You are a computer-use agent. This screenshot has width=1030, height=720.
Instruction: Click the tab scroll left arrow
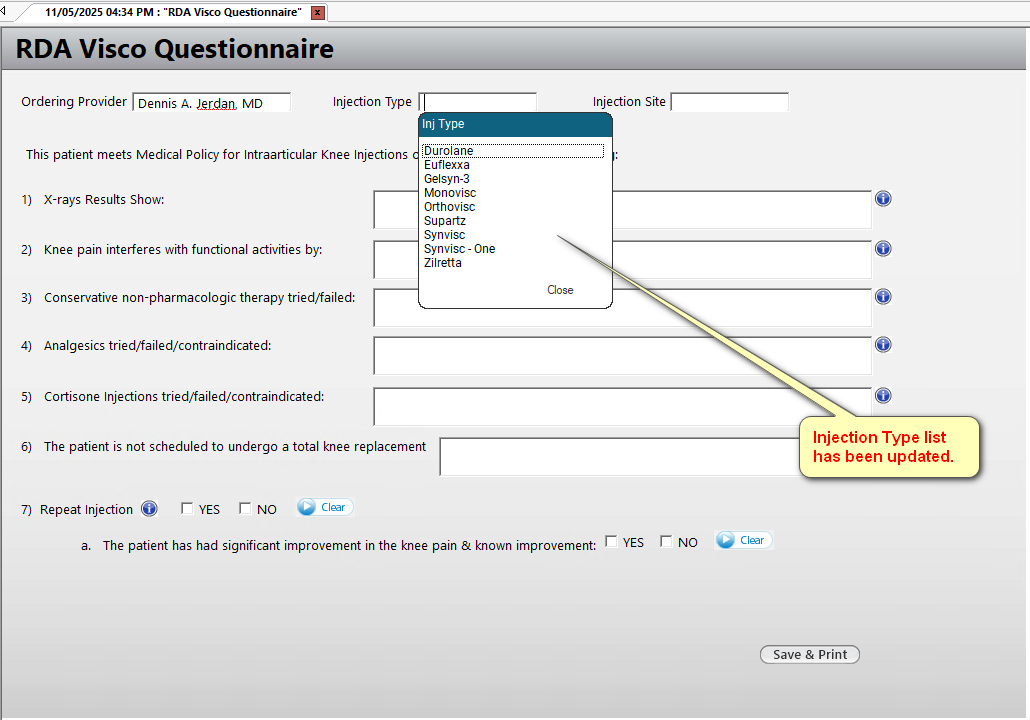tap(3, 11)
